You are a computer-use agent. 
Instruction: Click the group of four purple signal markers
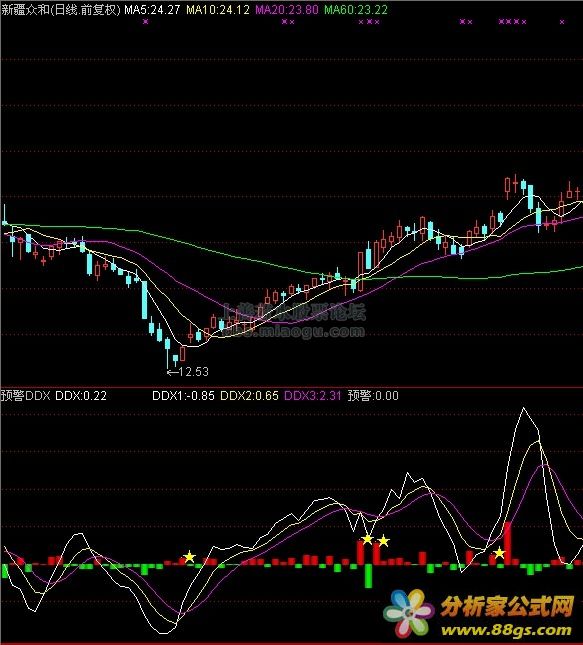coord(512,22)
